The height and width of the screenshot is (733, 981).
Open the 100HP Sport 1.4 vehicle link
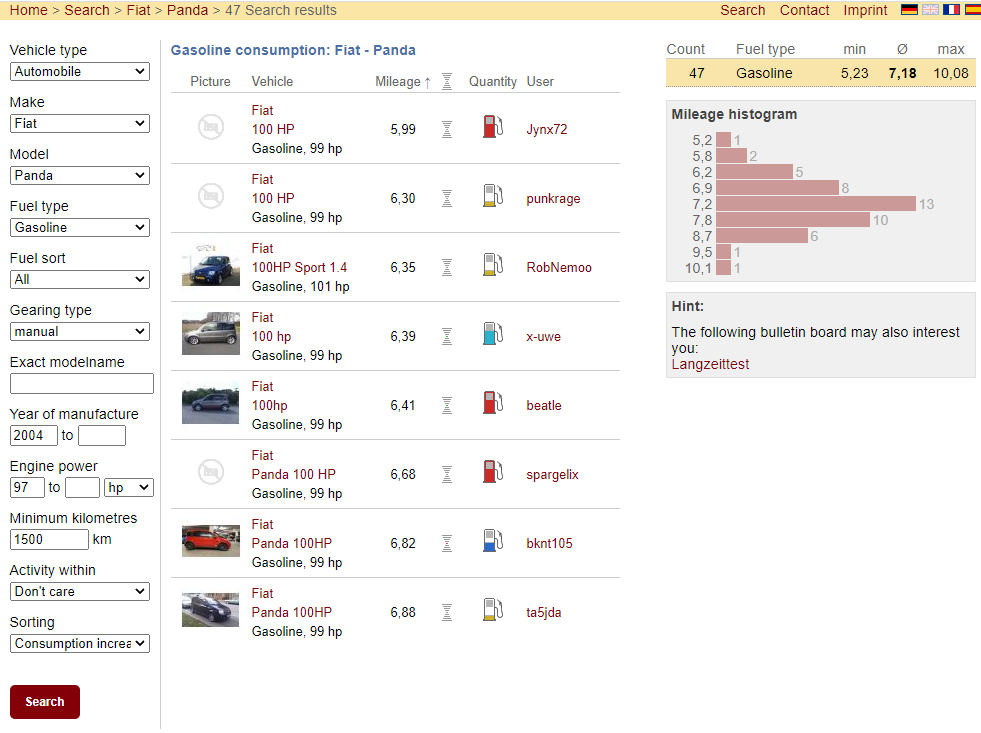point(299,267)
